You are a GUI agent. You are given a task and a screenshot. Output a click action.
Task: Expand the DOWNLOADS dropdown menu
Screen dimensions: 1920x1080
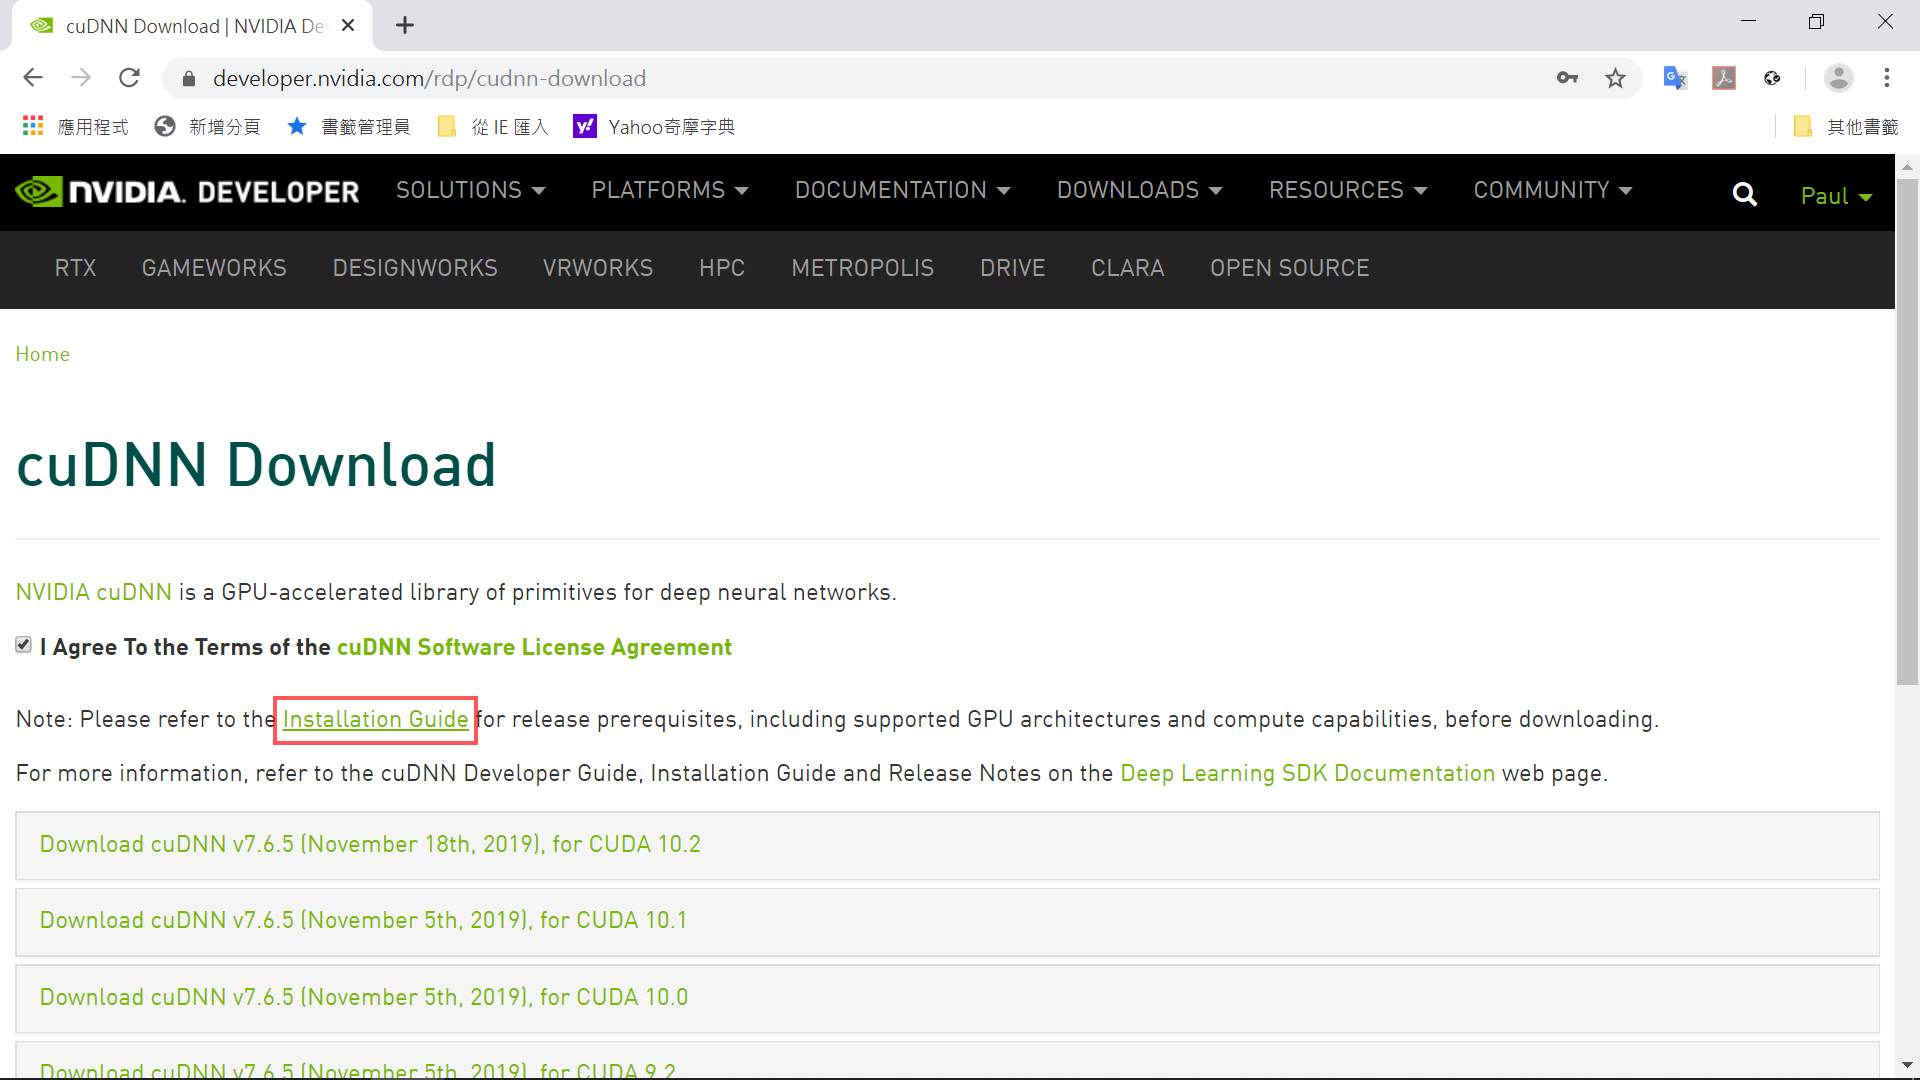tap(1140, 190)
